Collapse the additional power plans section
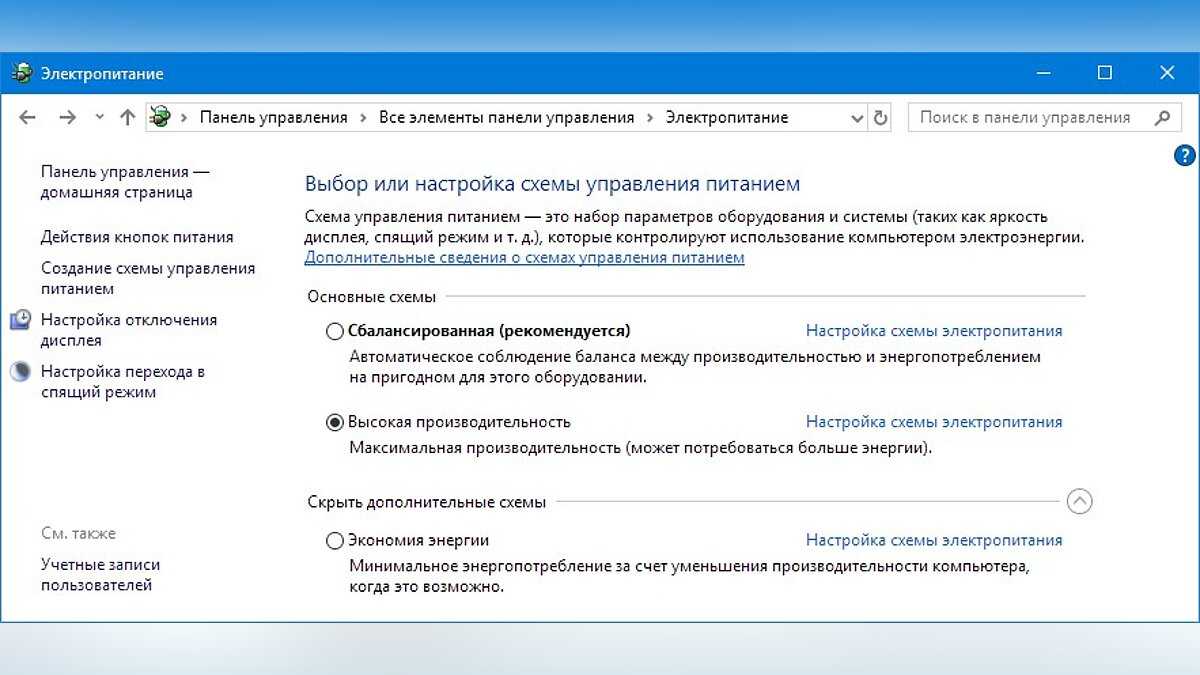Image resolution: width=1200 pixels, height=675 pixels. click(1079, 502)
